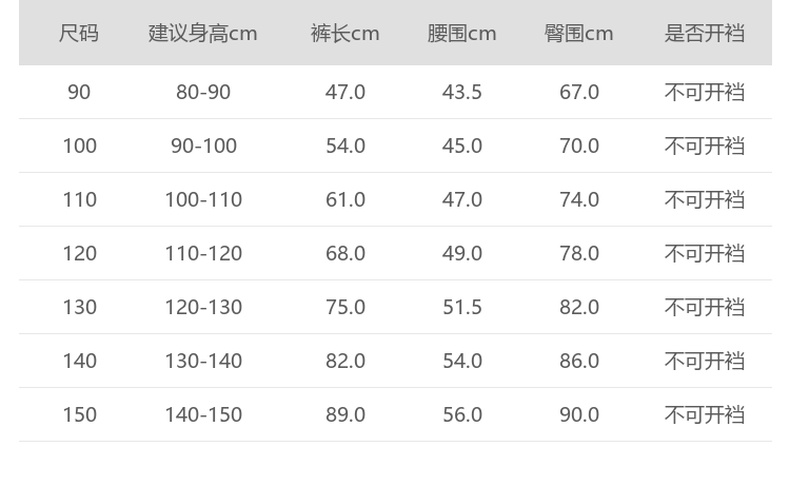
Task: Select the 67.0 hip value
Action: (x=579, y=92)
